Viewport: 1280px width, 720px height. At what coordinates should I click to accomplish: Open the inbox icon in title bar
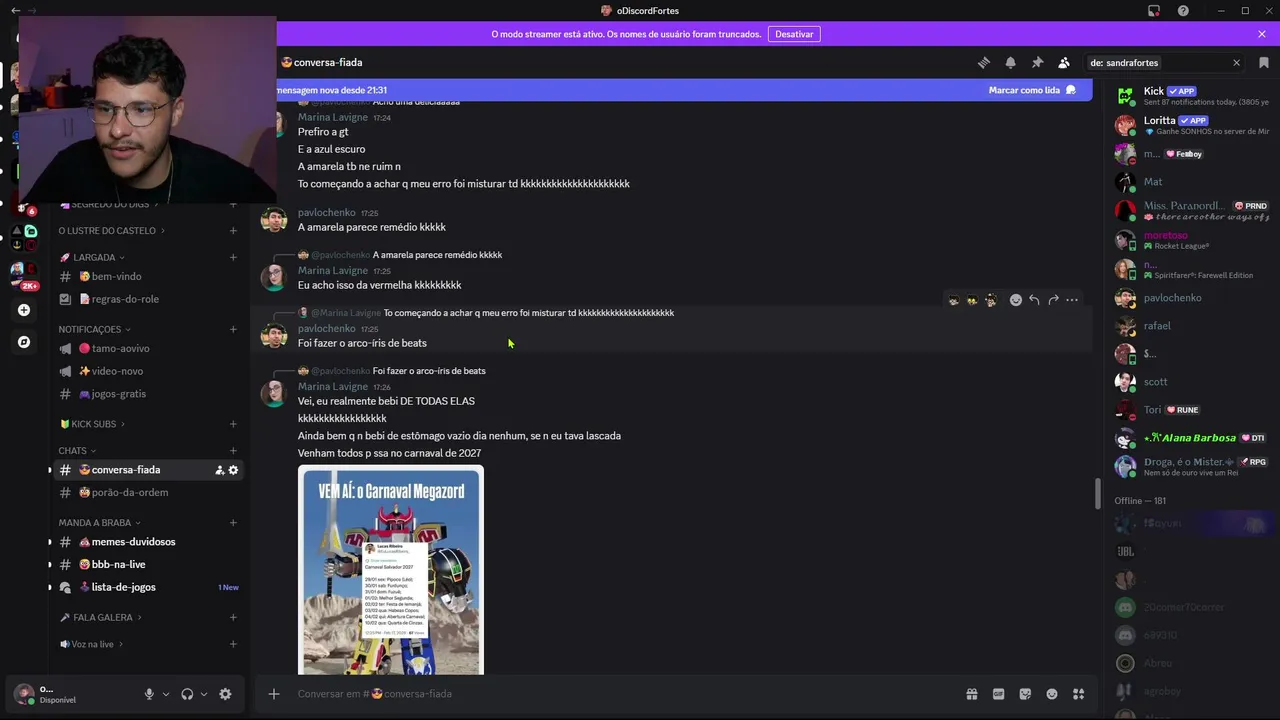coord(1154,11)
